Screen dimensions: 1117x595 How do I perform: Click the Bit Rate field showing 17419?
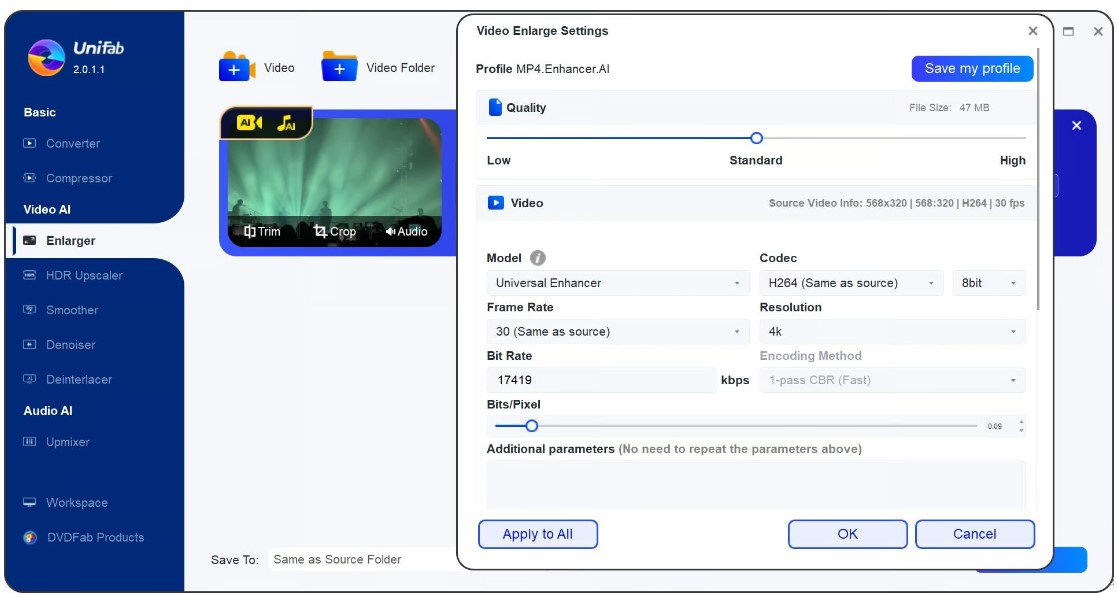[x=601, y=380]
